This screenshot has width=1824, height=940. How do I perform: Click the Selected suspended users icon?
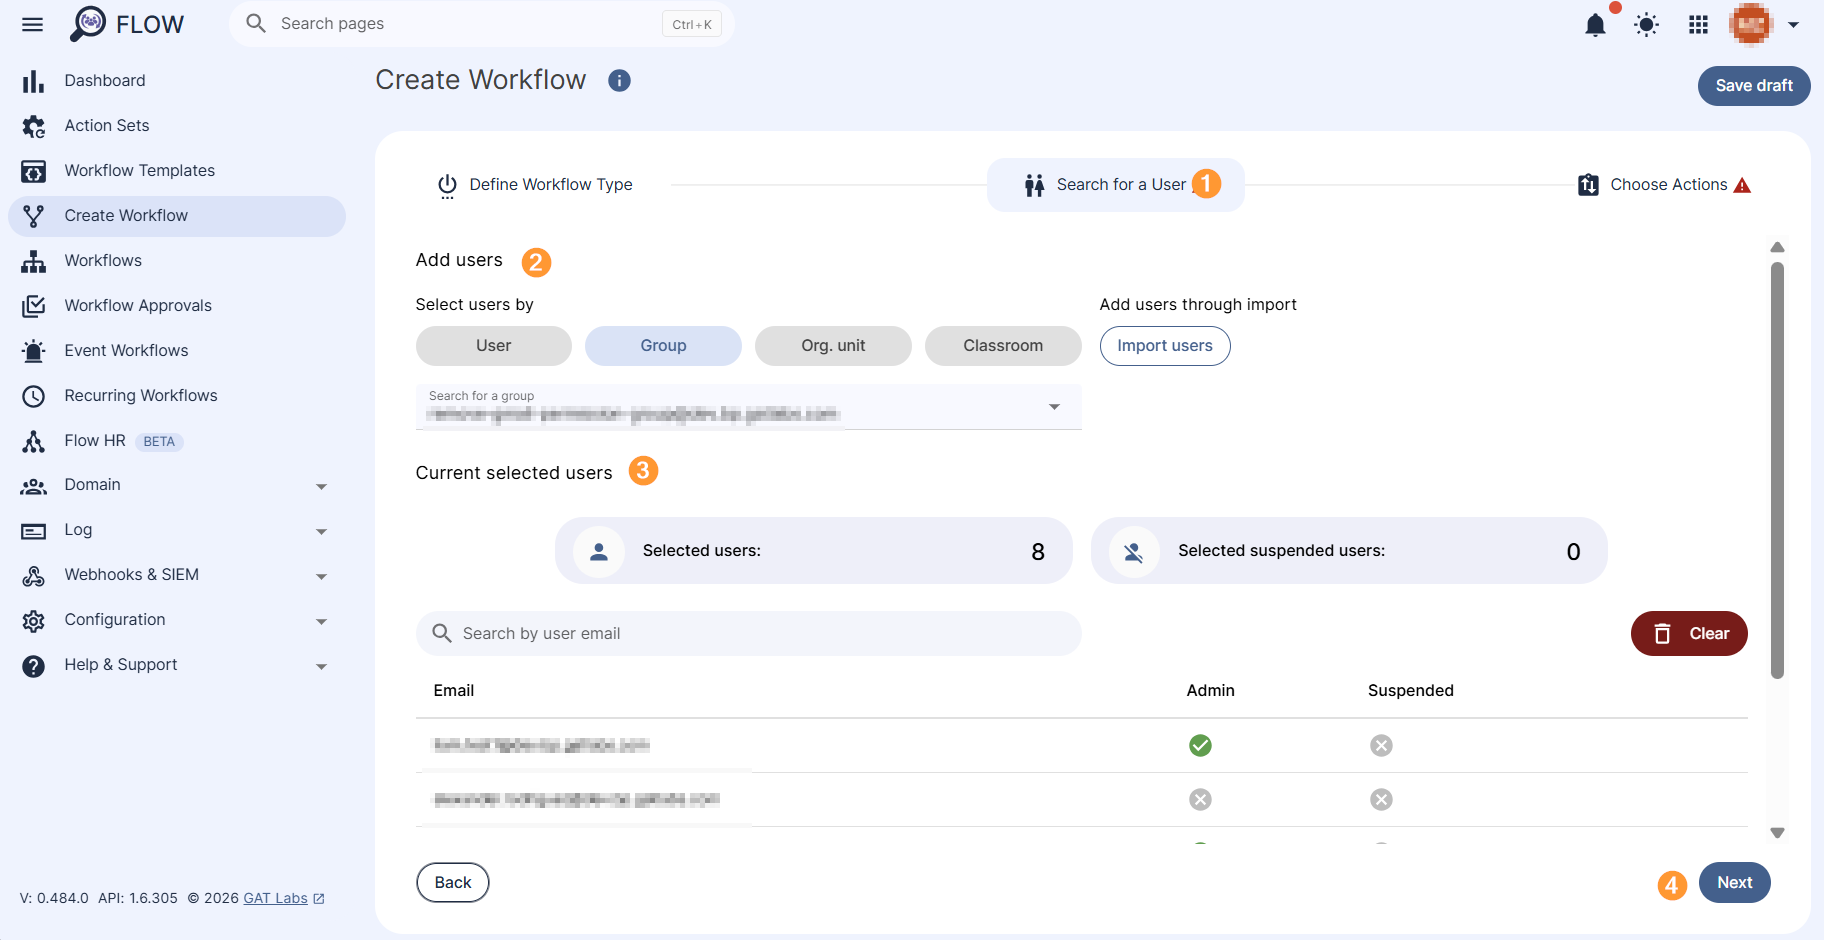(1133, 551)
